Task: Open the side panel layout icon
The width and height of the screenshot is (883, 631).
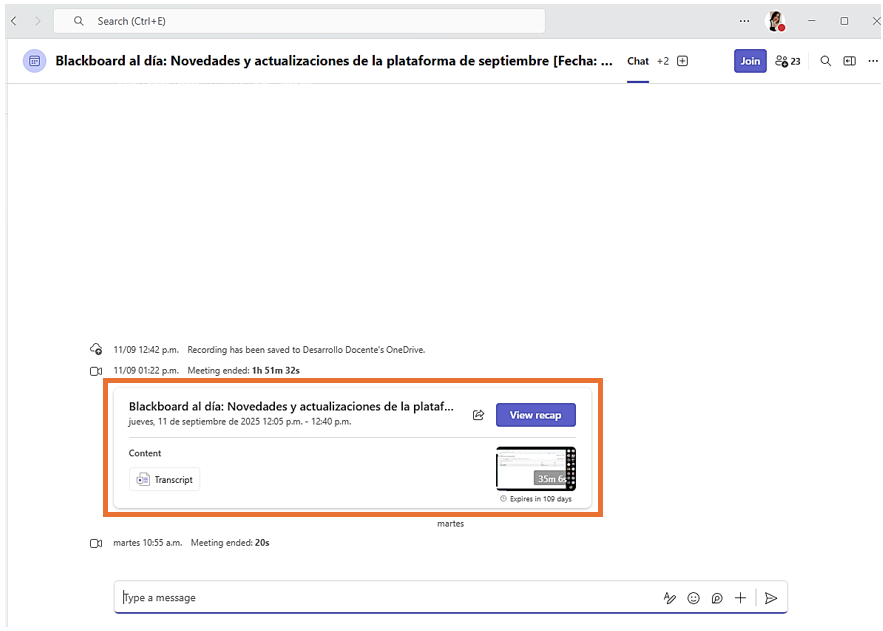Action: point(849,61)
